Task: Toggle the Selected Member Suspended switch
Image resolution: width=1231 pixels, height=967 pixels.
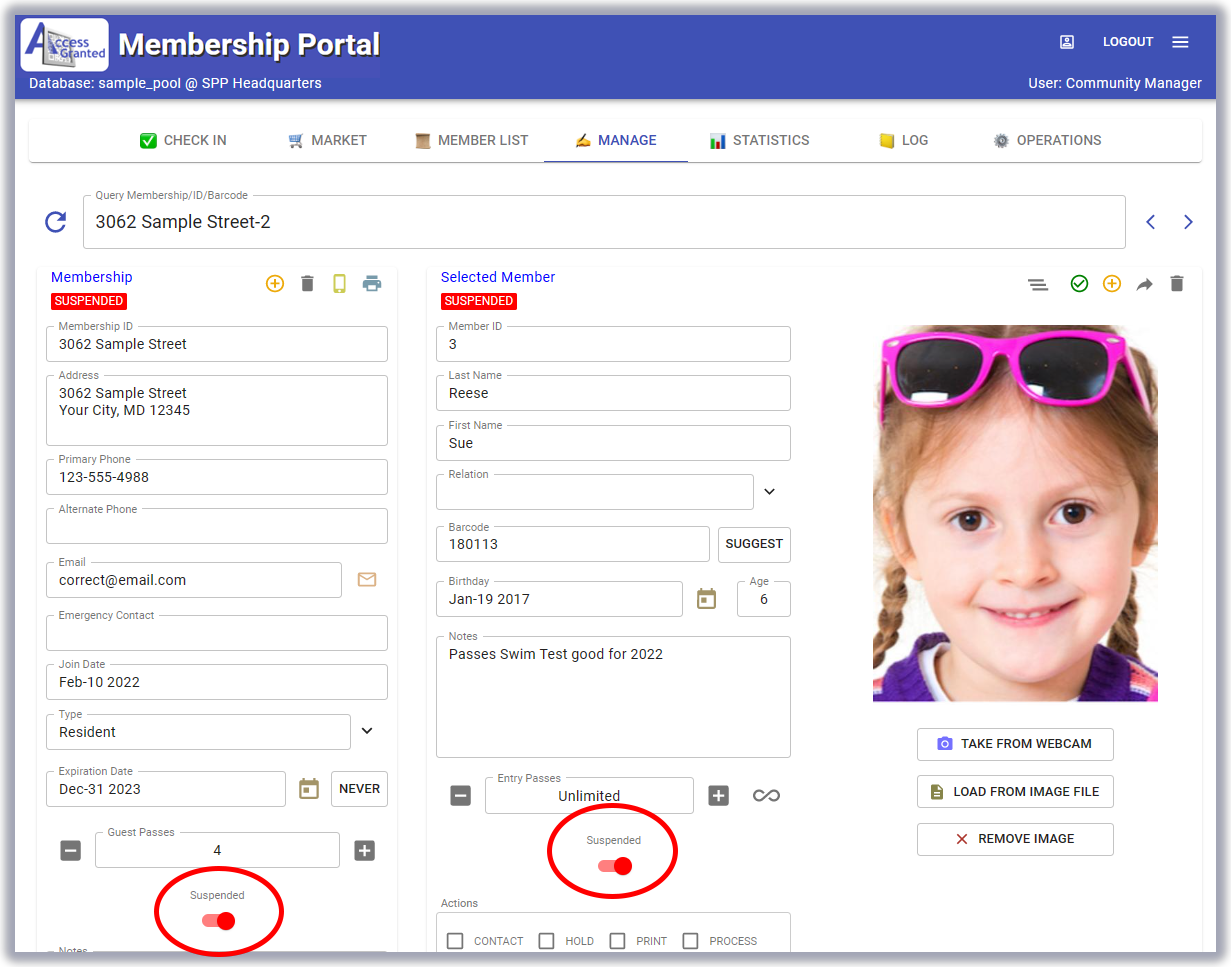Action: click(614, 865)
